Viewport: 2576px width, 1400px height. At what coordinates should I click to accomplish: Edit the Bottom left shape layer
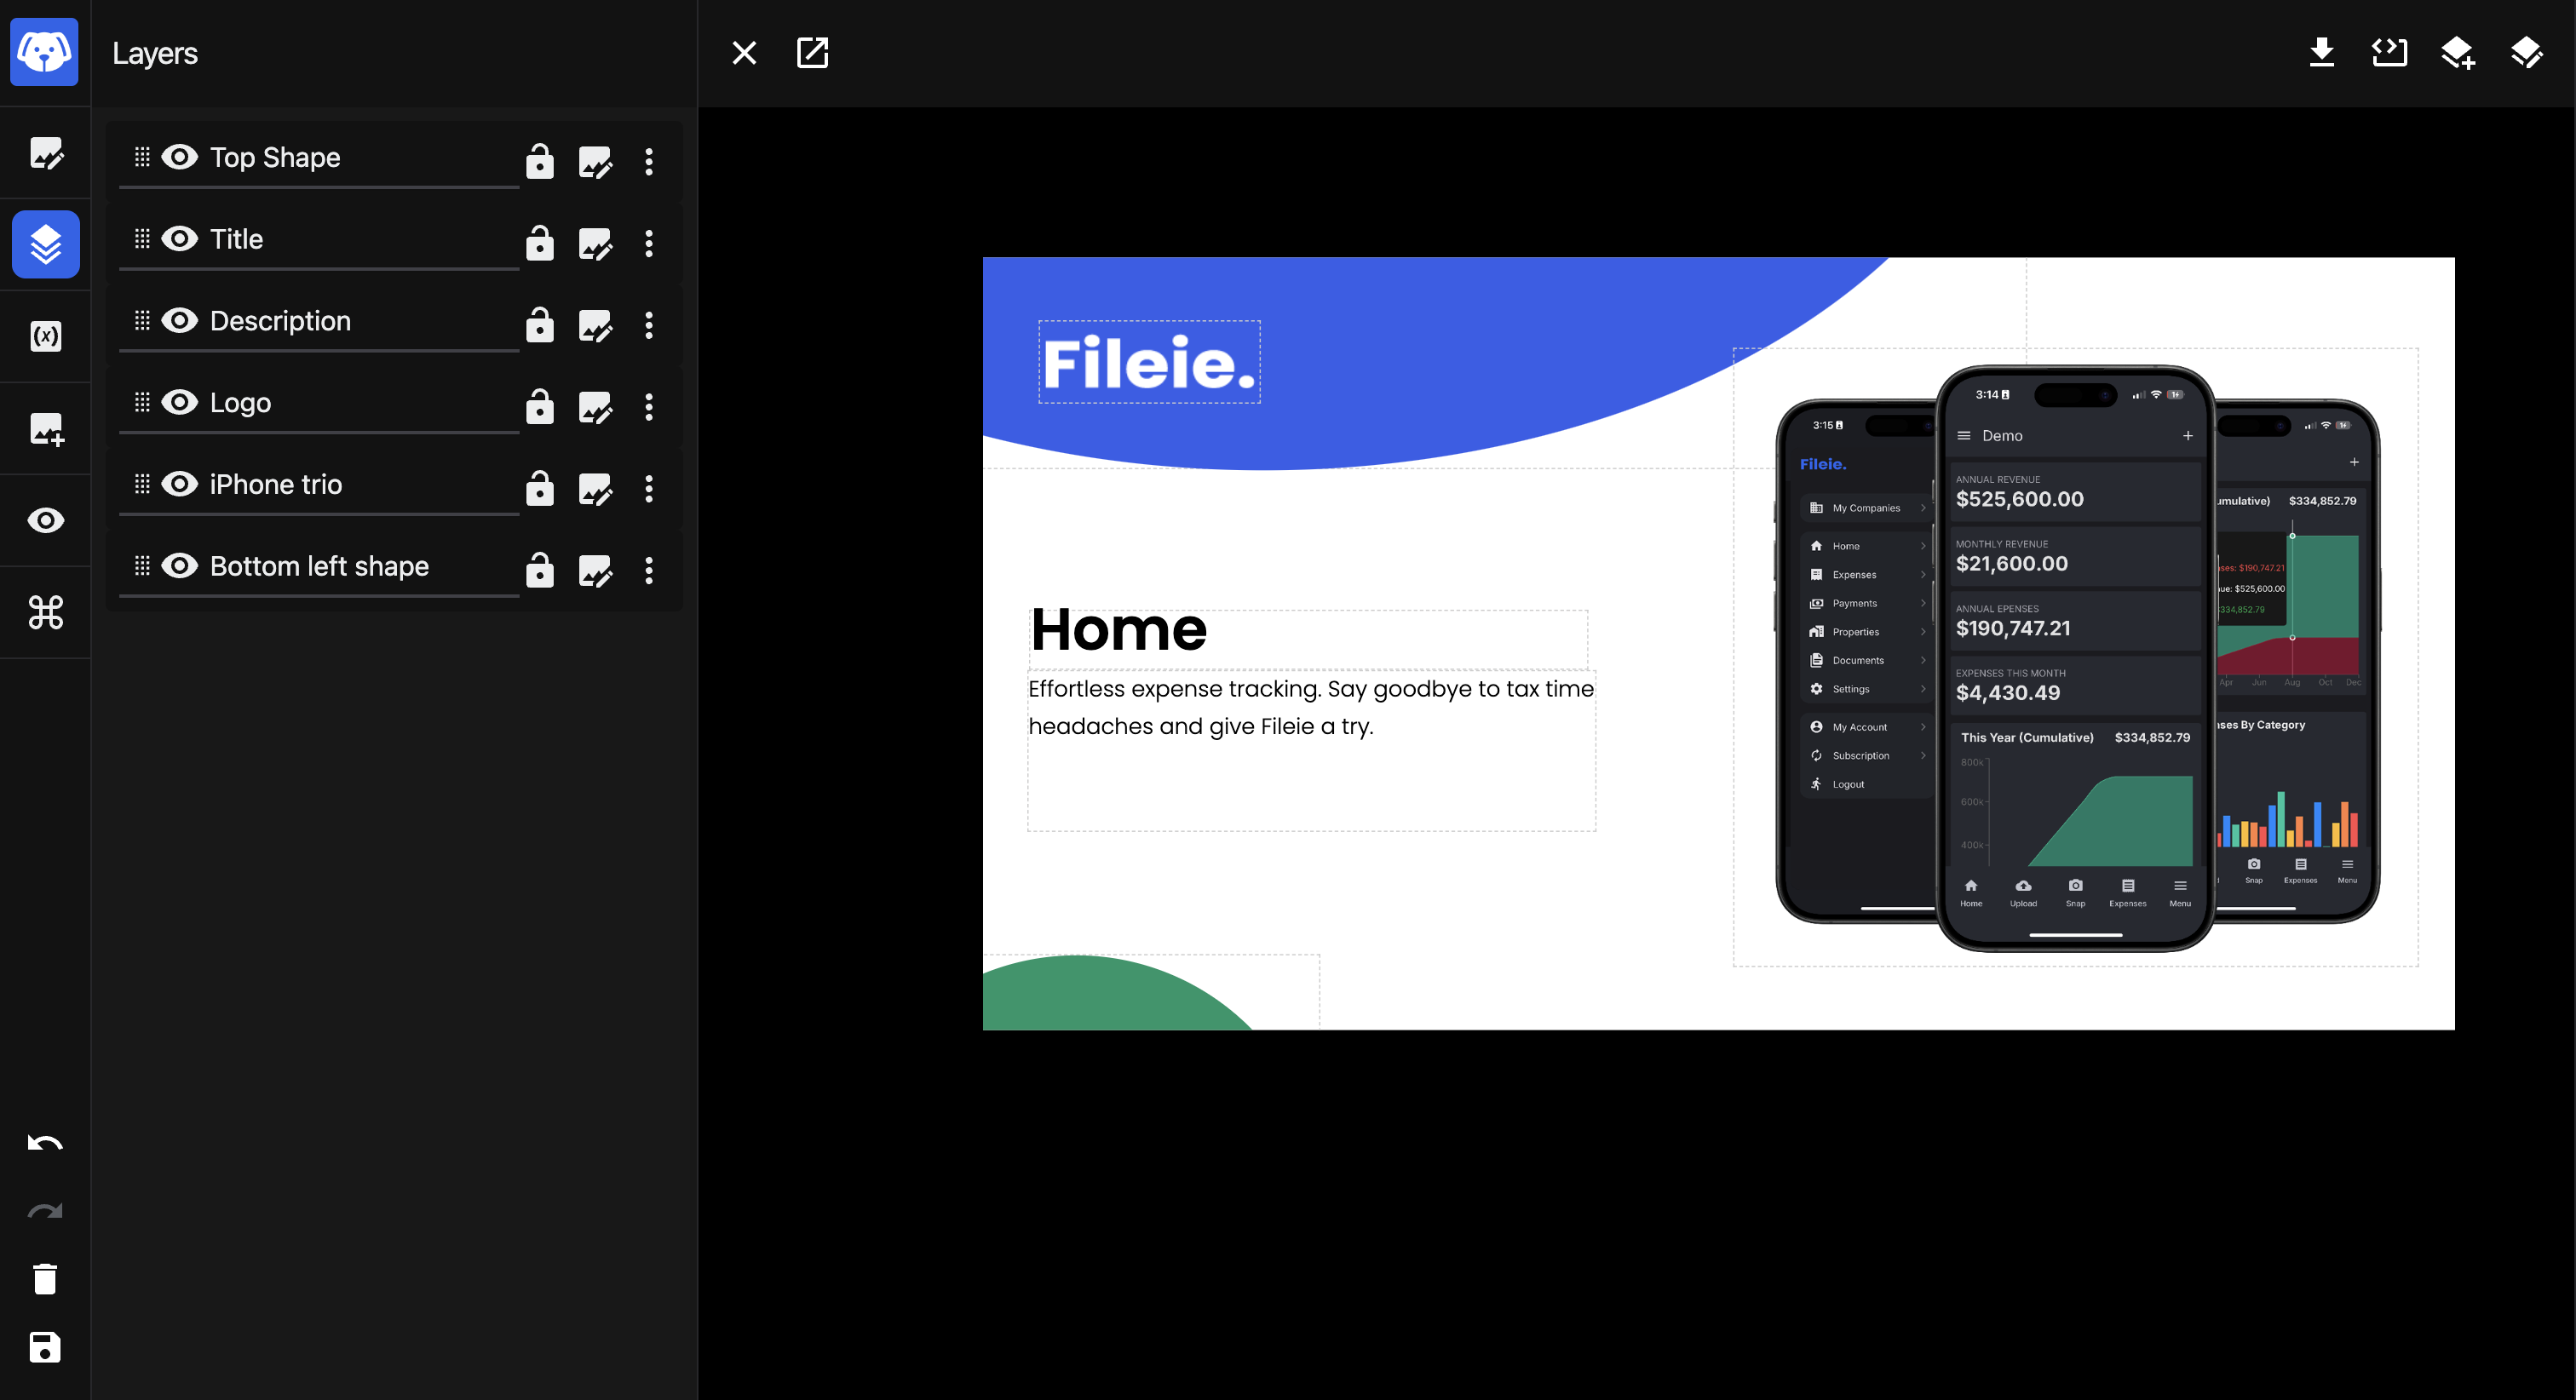[x=595, y=571]
